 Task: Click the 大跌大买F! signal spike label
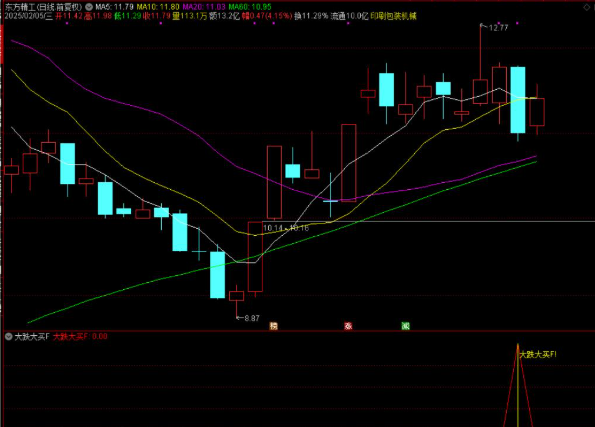538,355
